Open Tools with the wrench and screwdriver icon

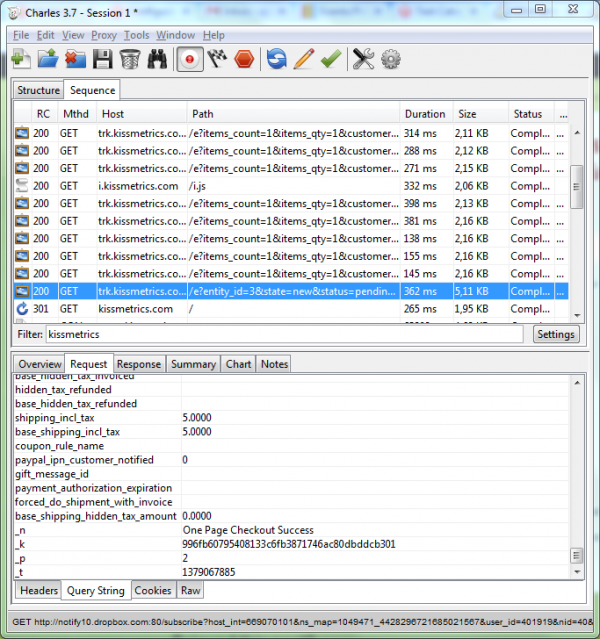(x=363, y=59)
